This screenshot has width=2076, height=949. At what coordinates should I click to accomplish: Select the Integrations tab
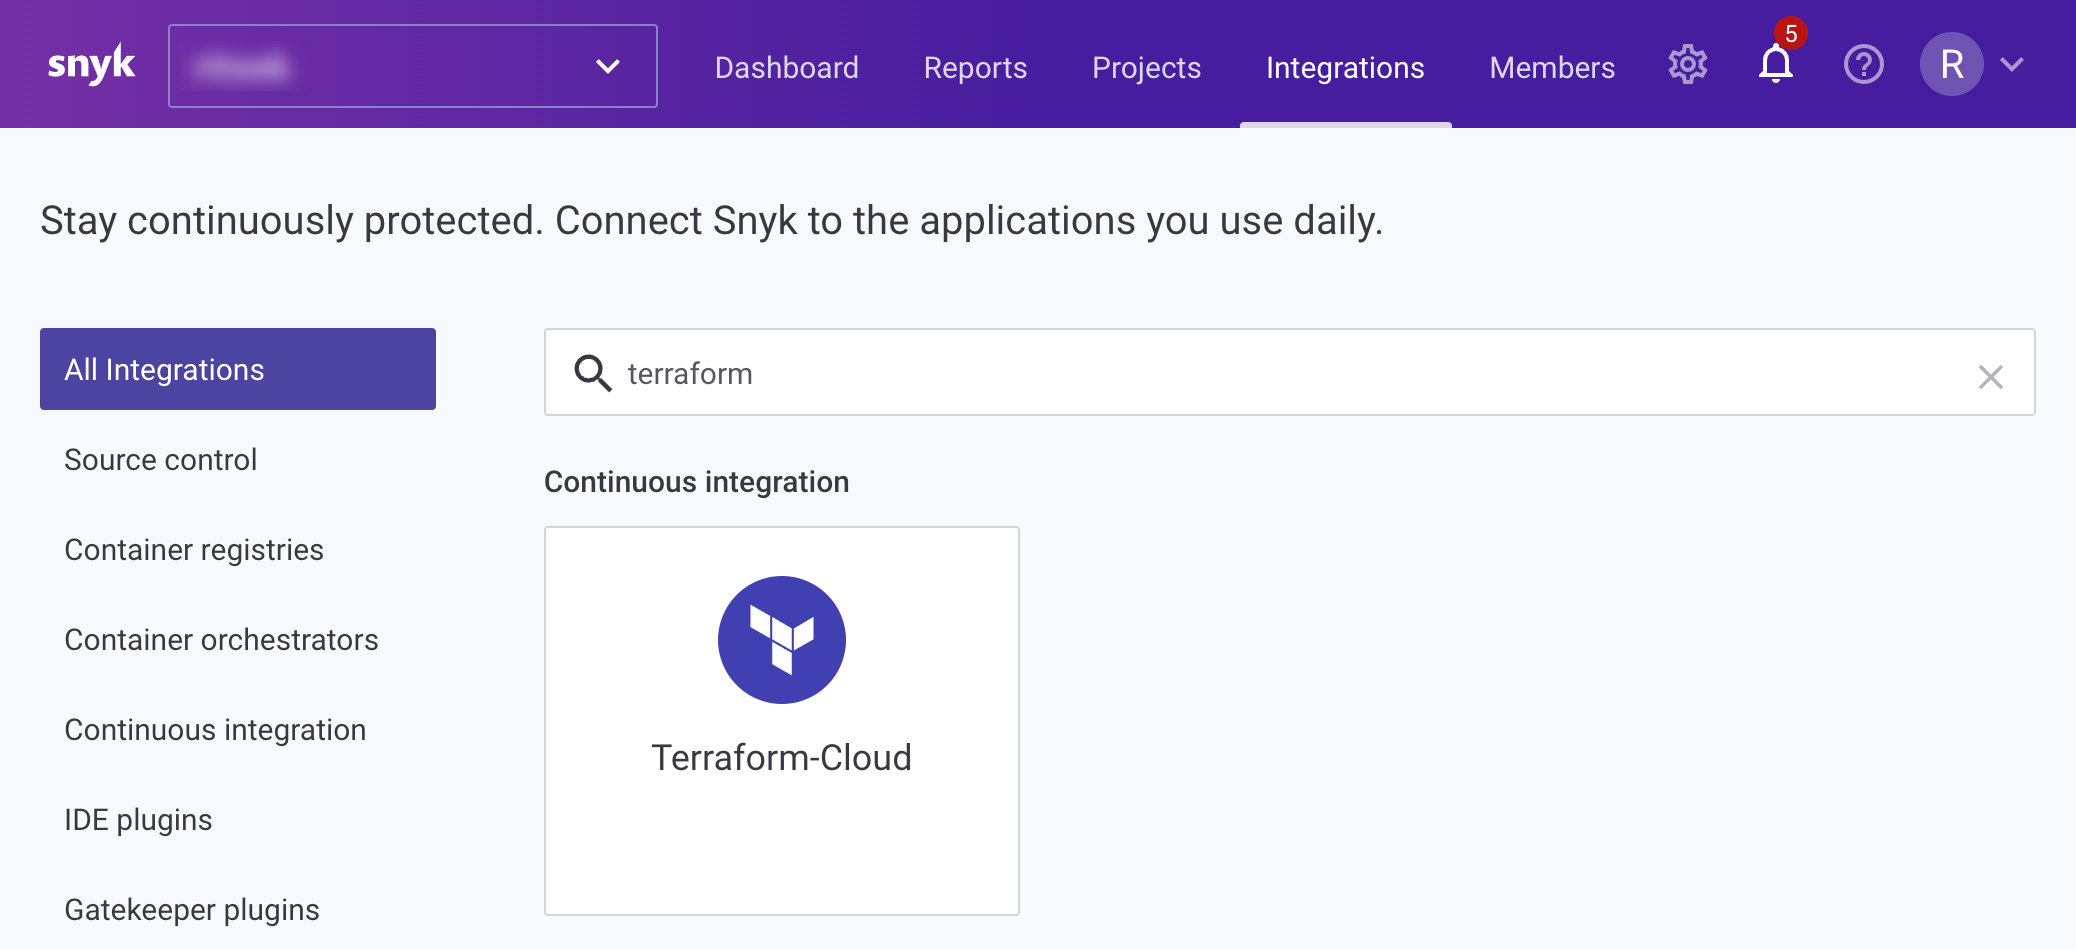coord(1345,68)
